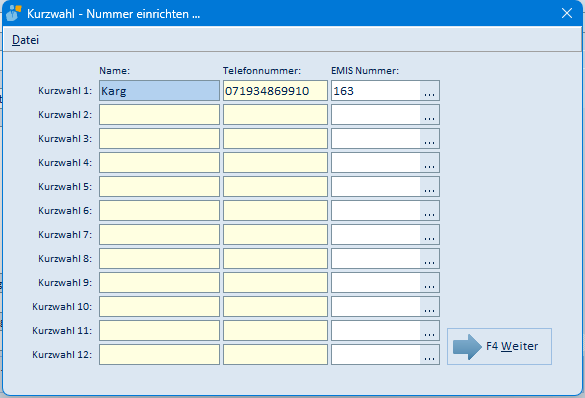Click the Kurzwahl 4 phone number field
Screen dimensions: 585x398
pyautogui.click(x=275, y=163)
